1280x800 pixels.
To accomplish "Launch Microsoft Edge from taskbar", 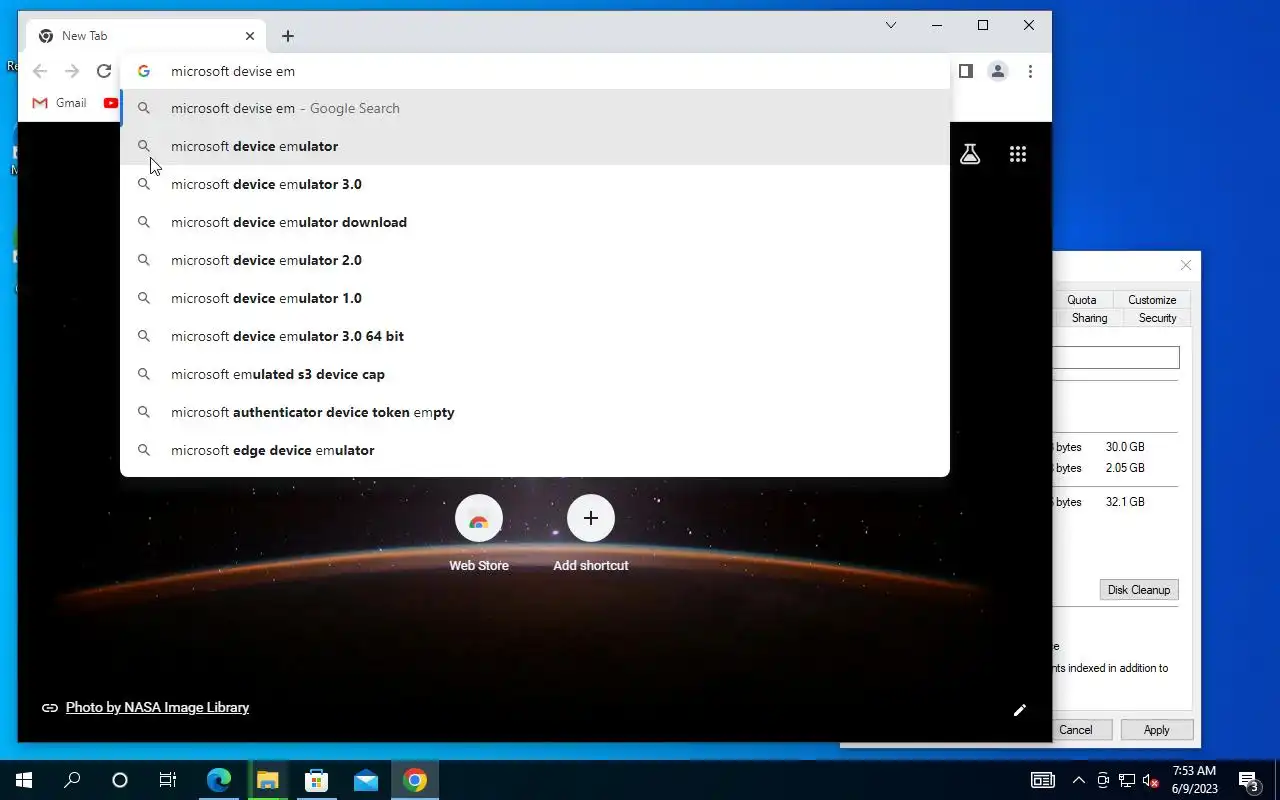I will point(218,780).
